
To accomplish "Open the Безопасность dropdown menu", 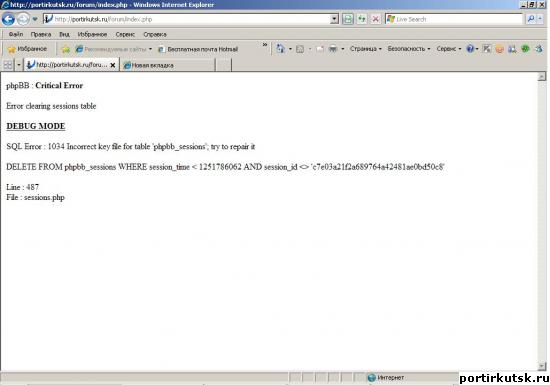I will 409,49.
